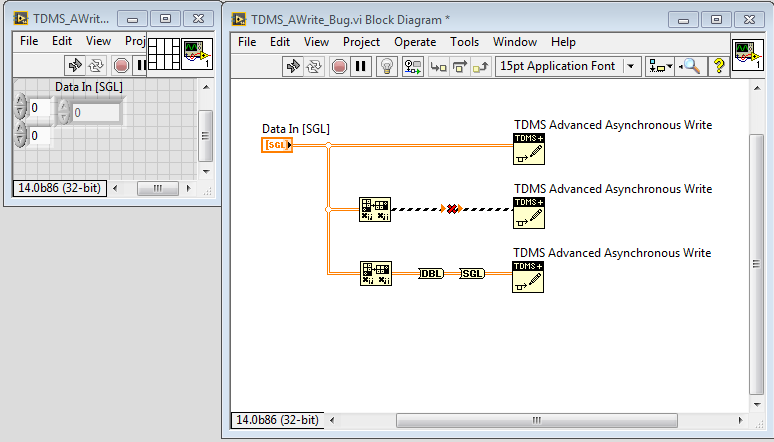Click top 'TDMS Advanced Asynchronous Write' label

(613, 125)
